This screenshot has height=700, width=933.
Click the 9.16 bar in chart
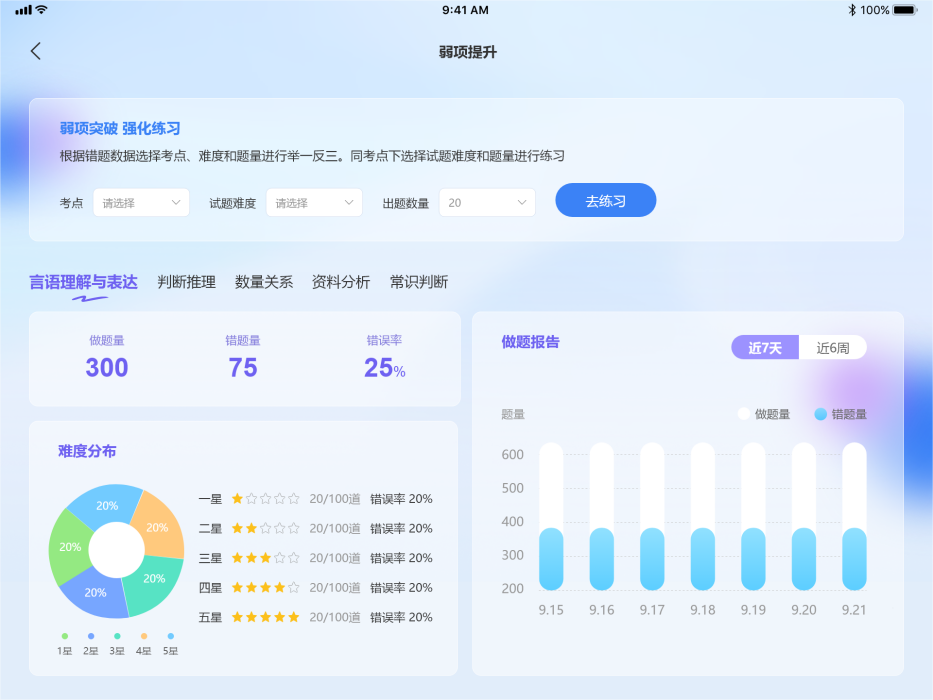pos(602,516)
